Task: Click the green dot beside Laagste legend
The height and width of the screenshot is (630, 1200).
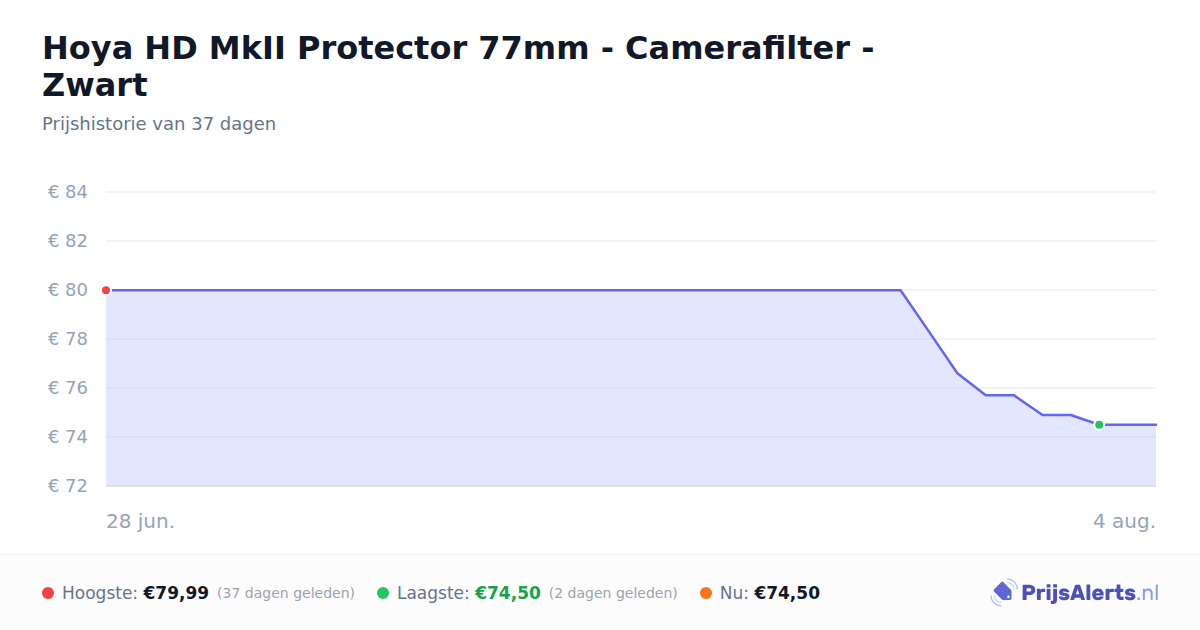Action: (383, 593)
